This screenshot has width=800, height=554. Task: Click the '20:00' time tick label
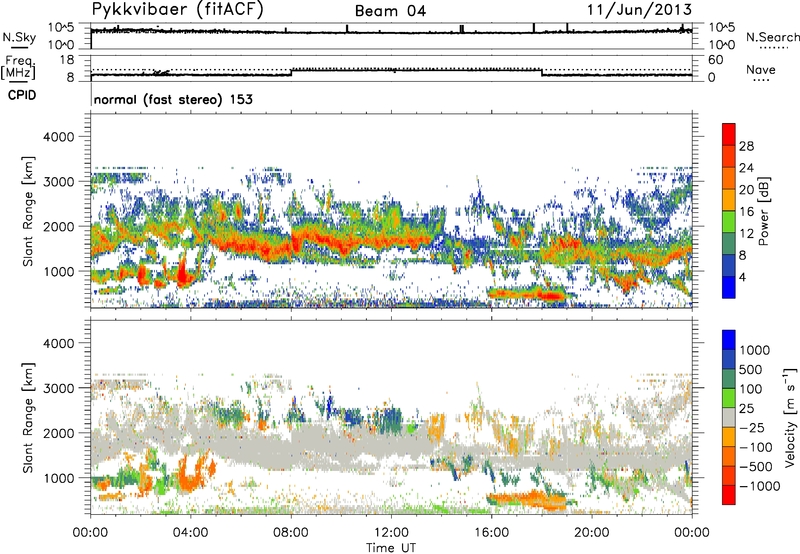[591, 533]
